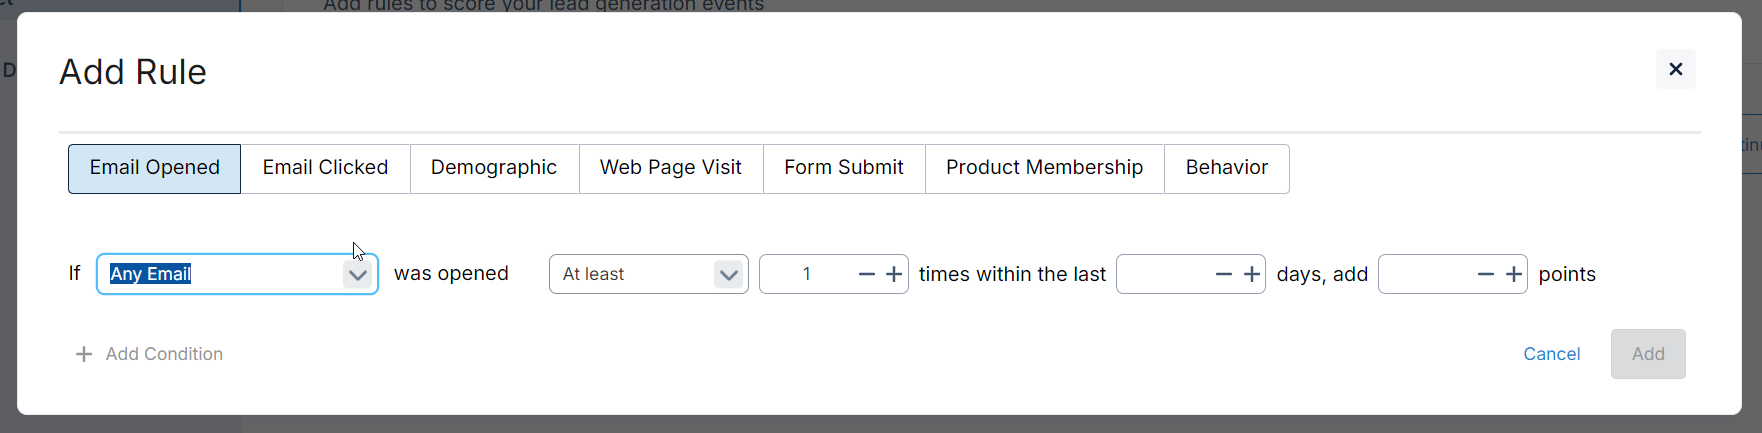Decrease the times-opened count with minus
The height and width of the screenshot is (433, 1762).
(867, 274)
